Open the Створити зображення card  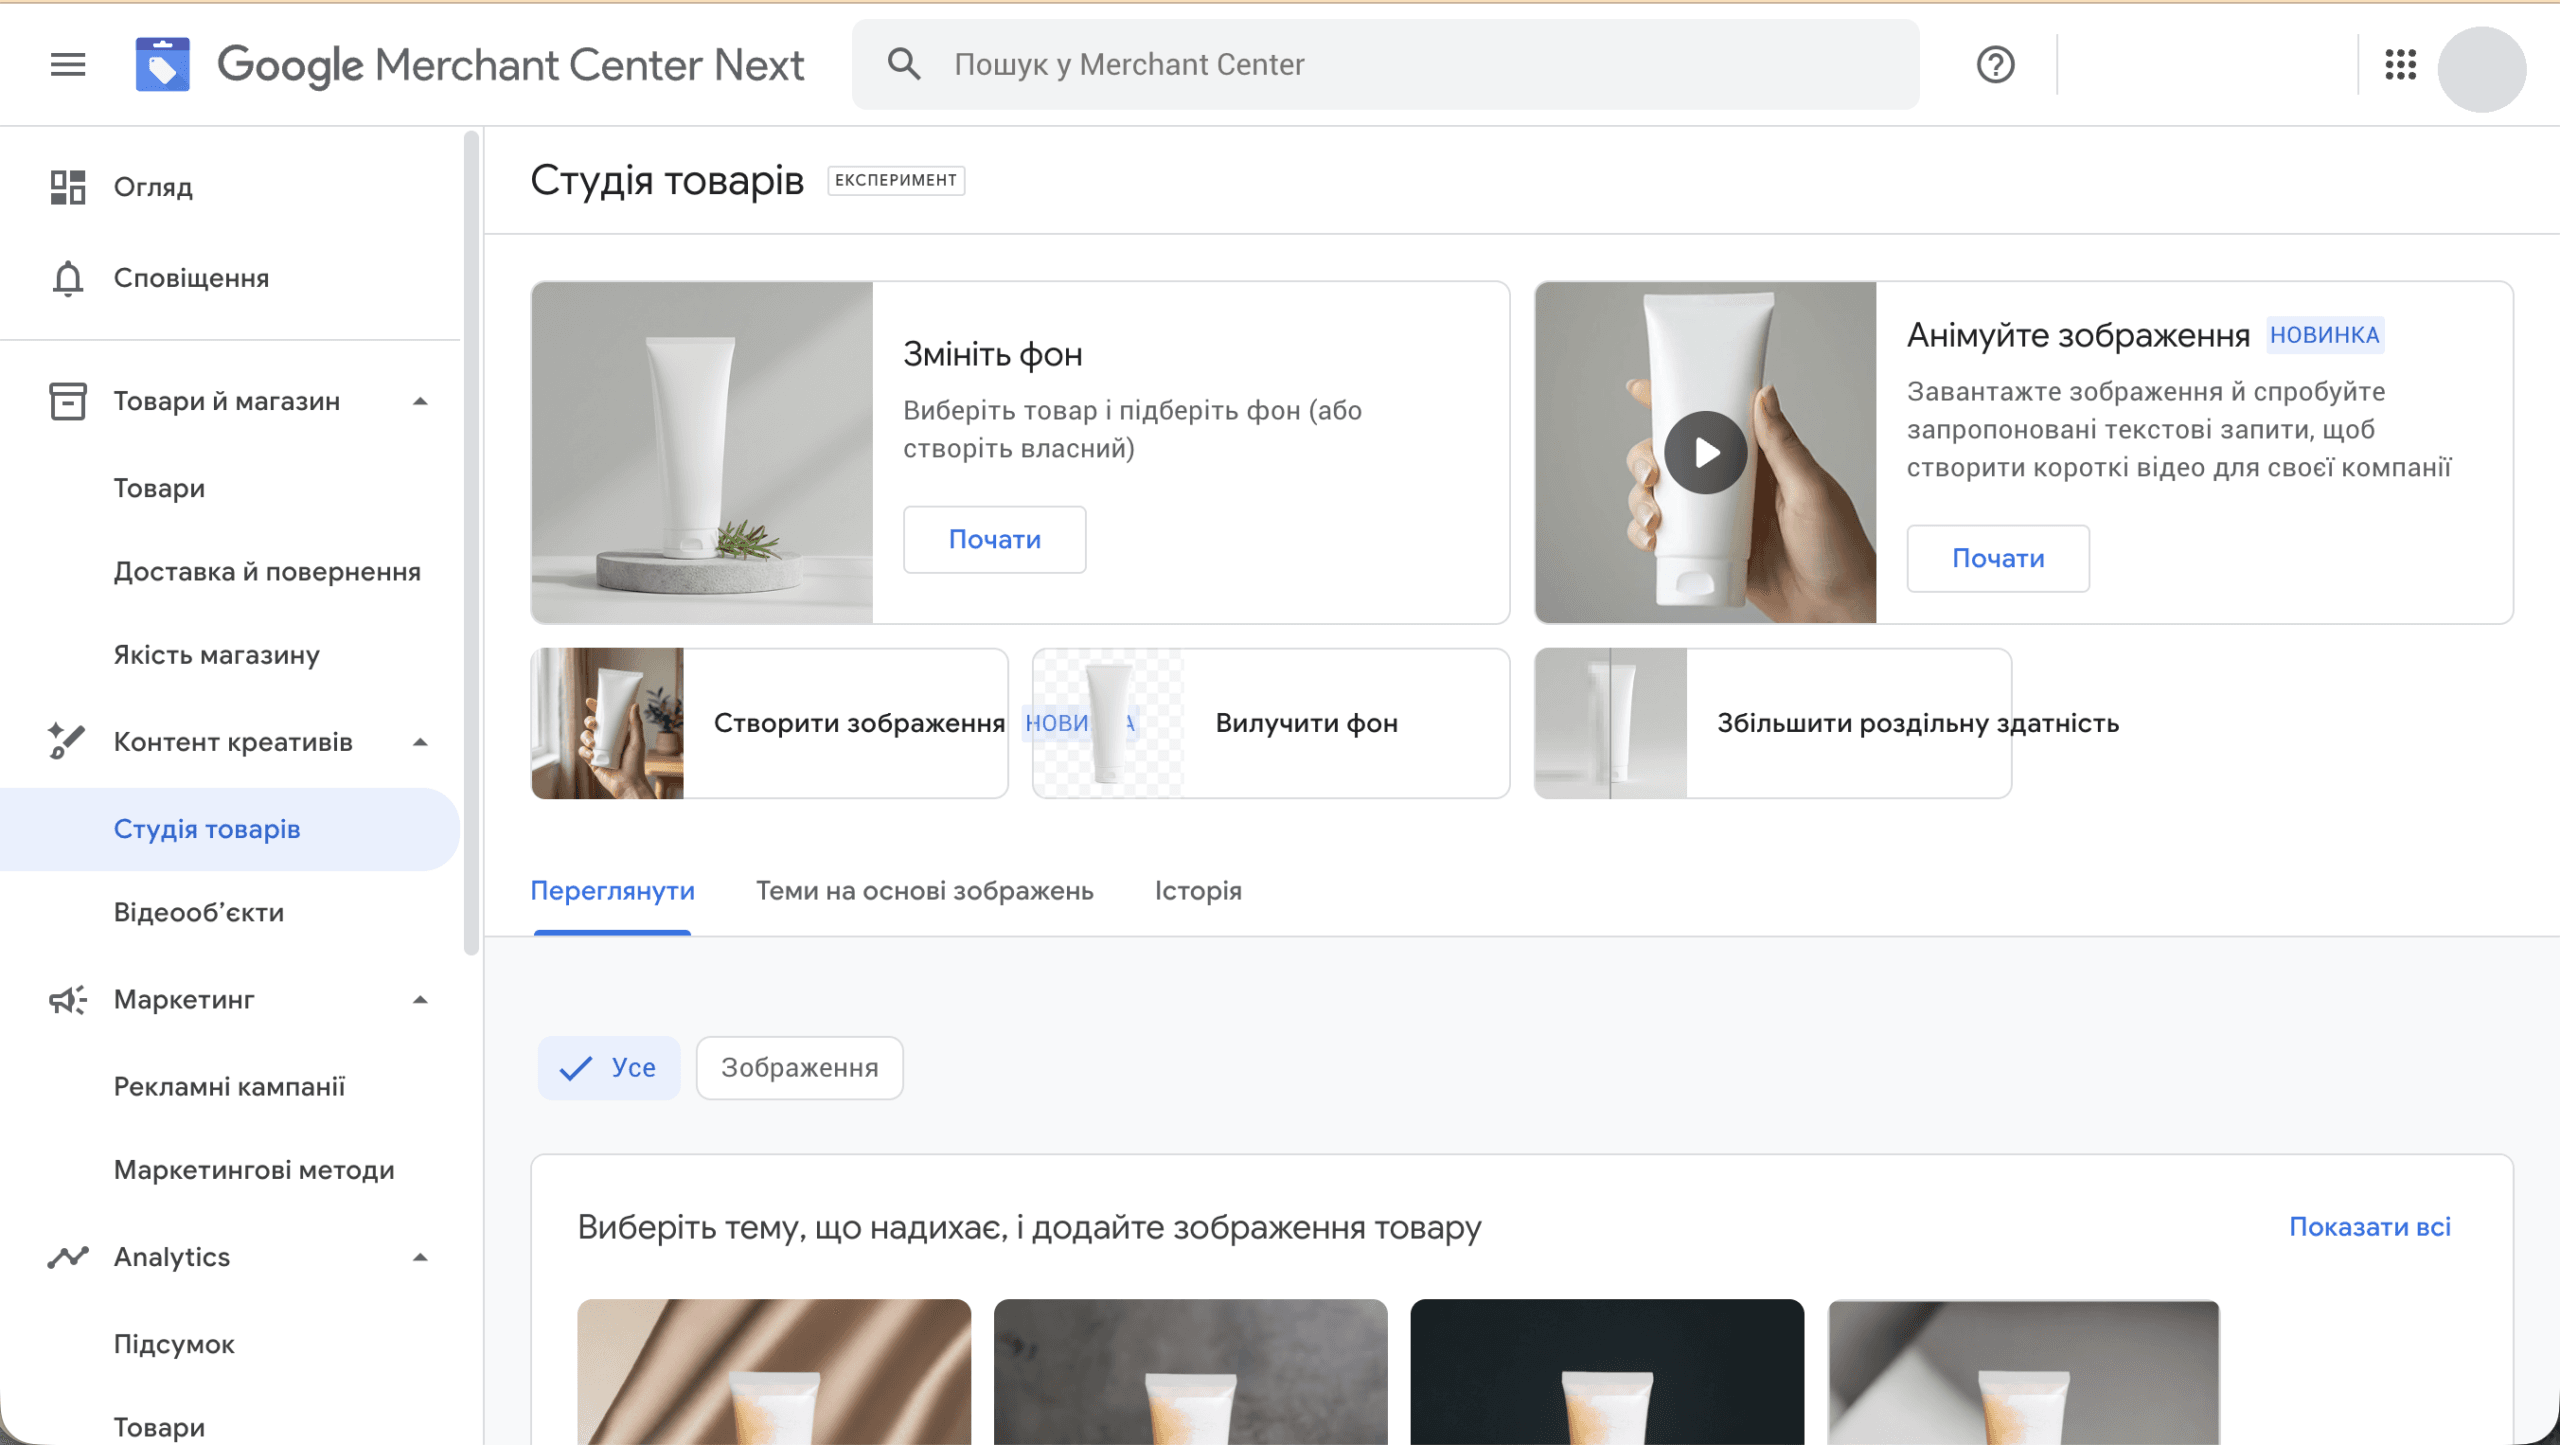pos(769,723)
